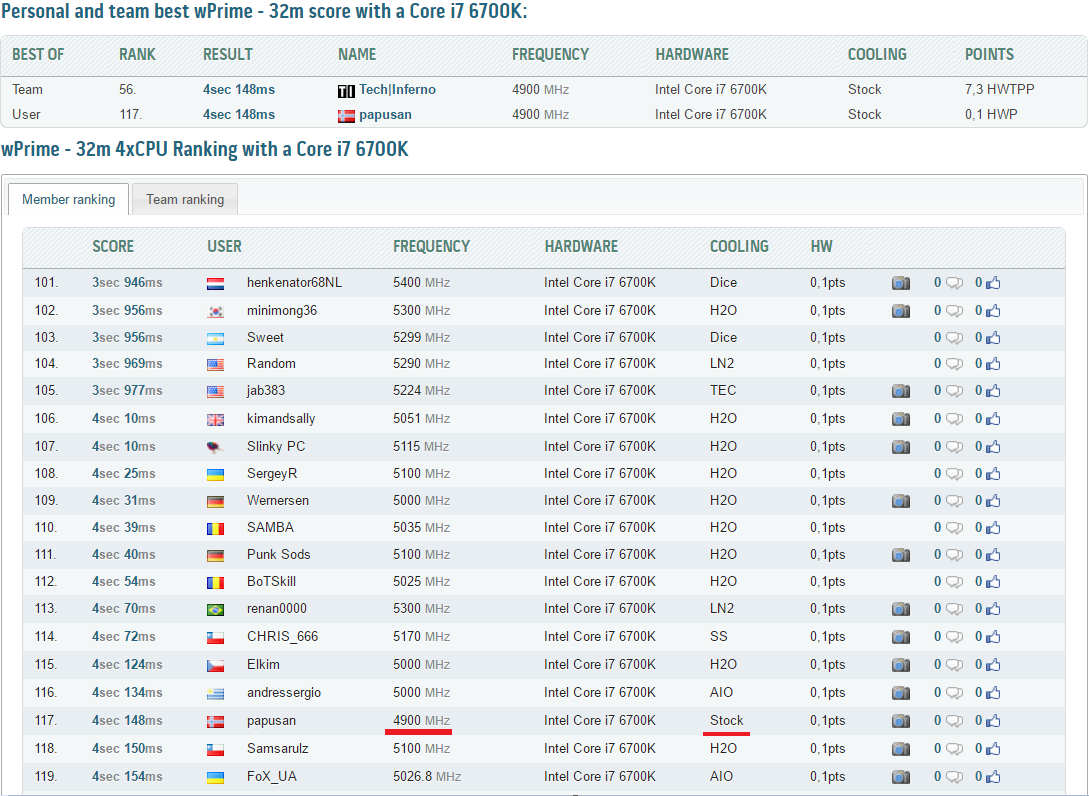Click the 5224 MHz frequency value
Image resolution: width=1089 pixels, height=796 pixels.
click(422, 390)
